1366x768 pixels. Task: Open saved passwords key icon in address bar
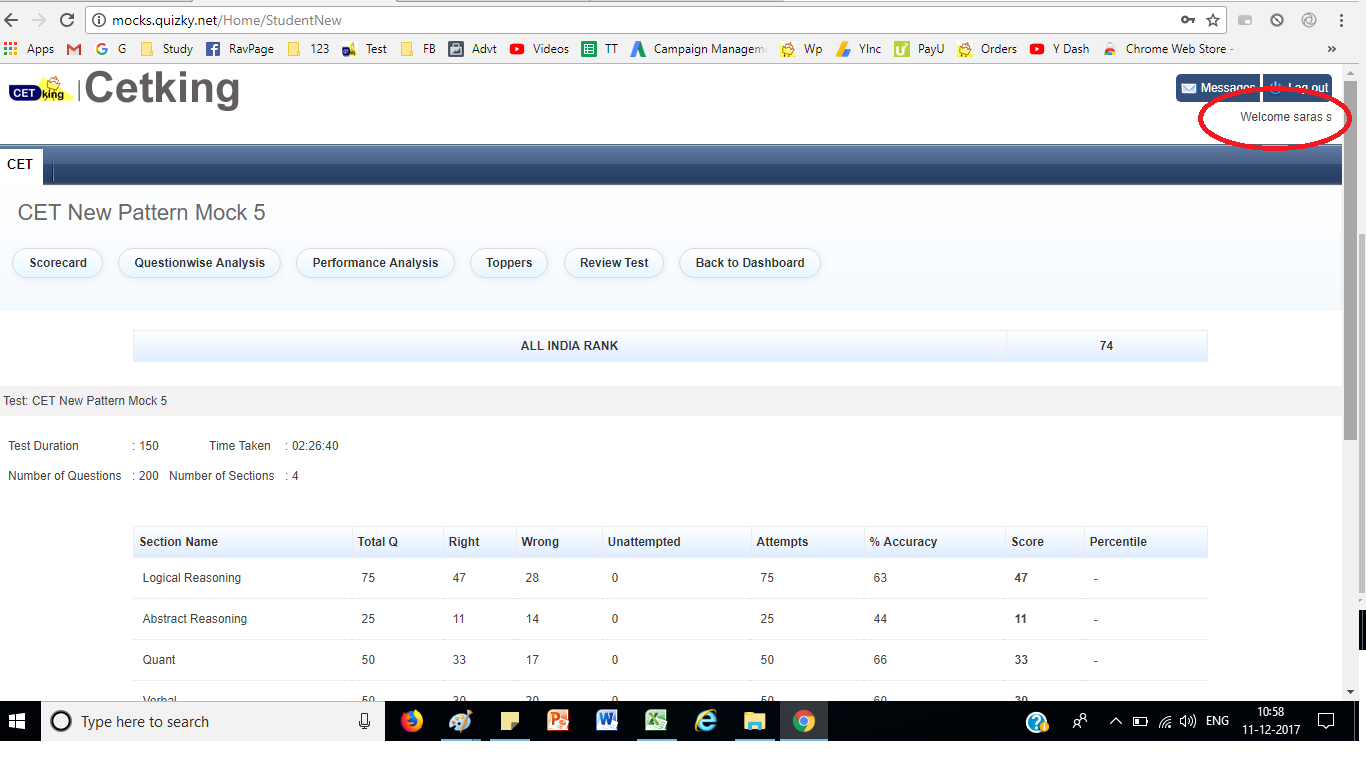1188,20
